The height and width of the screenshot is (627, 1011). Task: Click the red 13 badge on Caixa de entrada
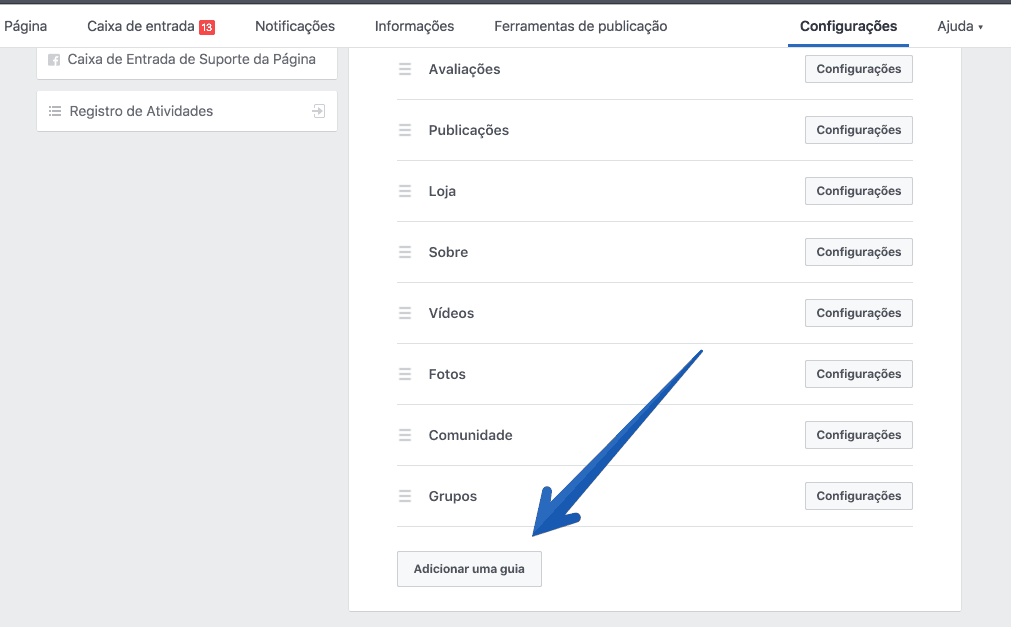click(207, 27)
